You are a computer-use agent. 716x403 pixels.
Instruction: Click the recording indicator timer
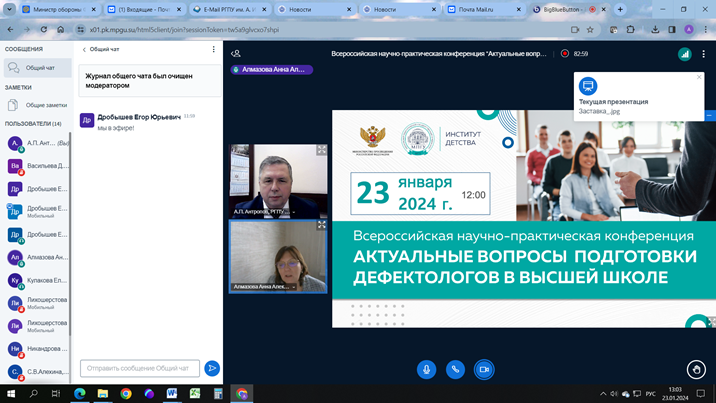click(574, 54)
